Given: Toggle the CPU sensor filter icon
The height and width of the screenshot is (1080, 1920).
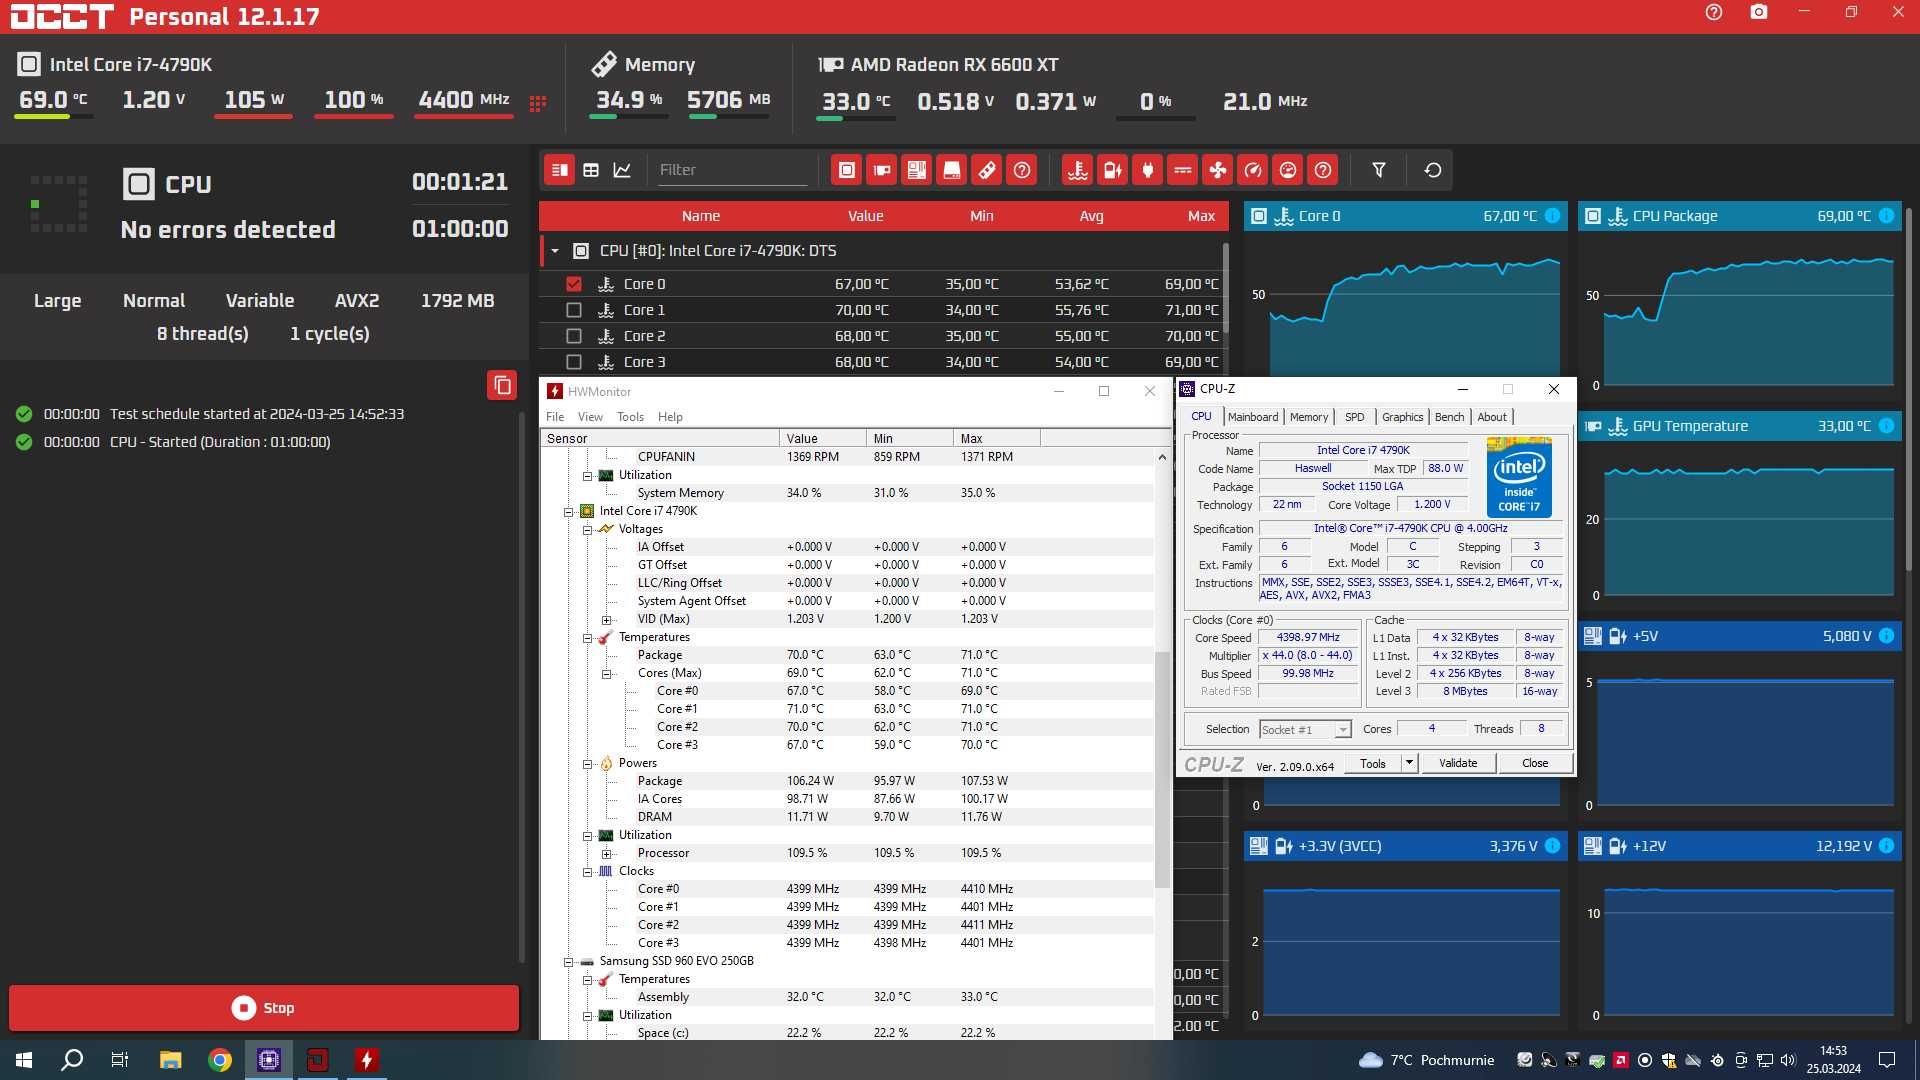Looking at the screenshot, I should [846, 170].
